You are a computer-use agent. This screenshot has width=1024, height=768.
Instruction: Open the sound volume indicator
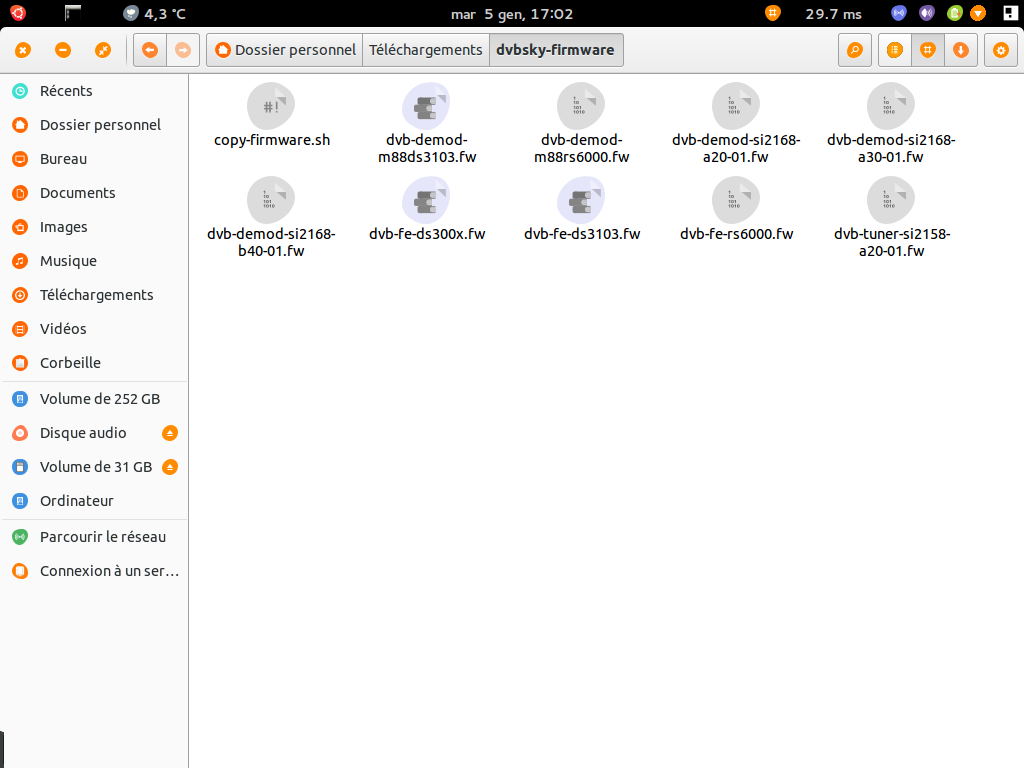coord(927,13)
